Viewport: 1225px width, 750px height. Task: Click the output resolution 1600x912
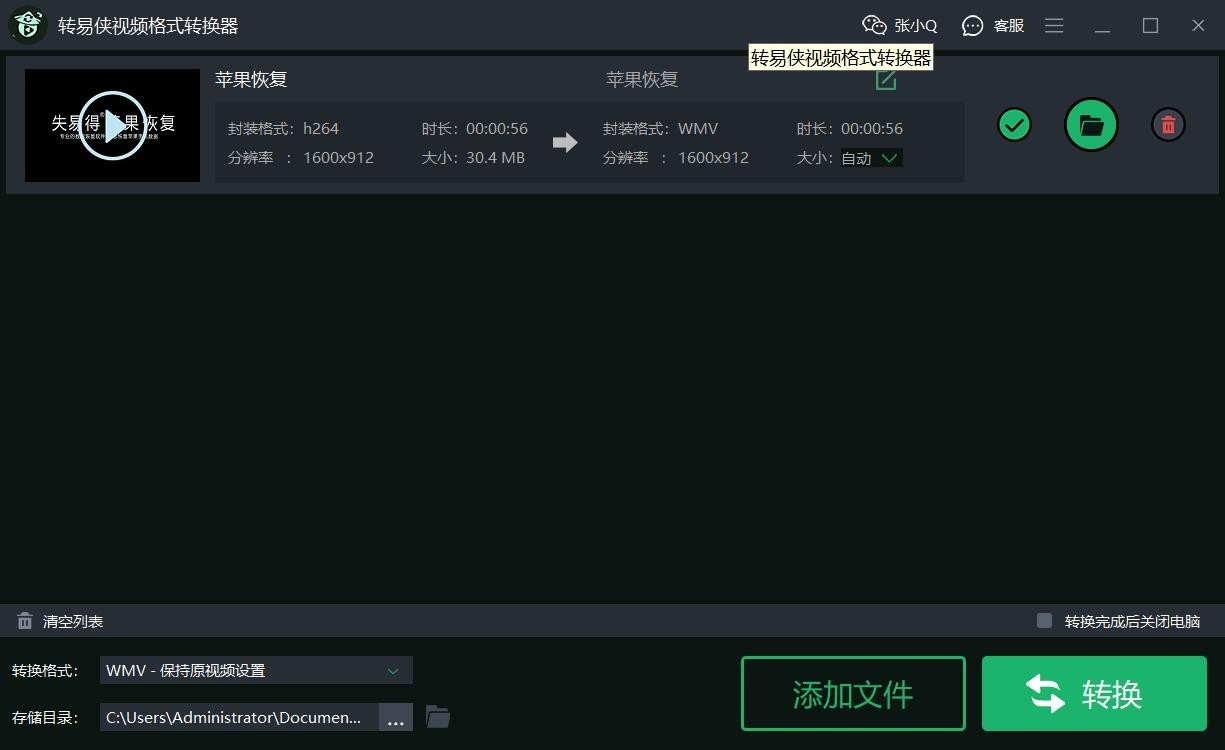pyautogui.click(x=713, y=158)
